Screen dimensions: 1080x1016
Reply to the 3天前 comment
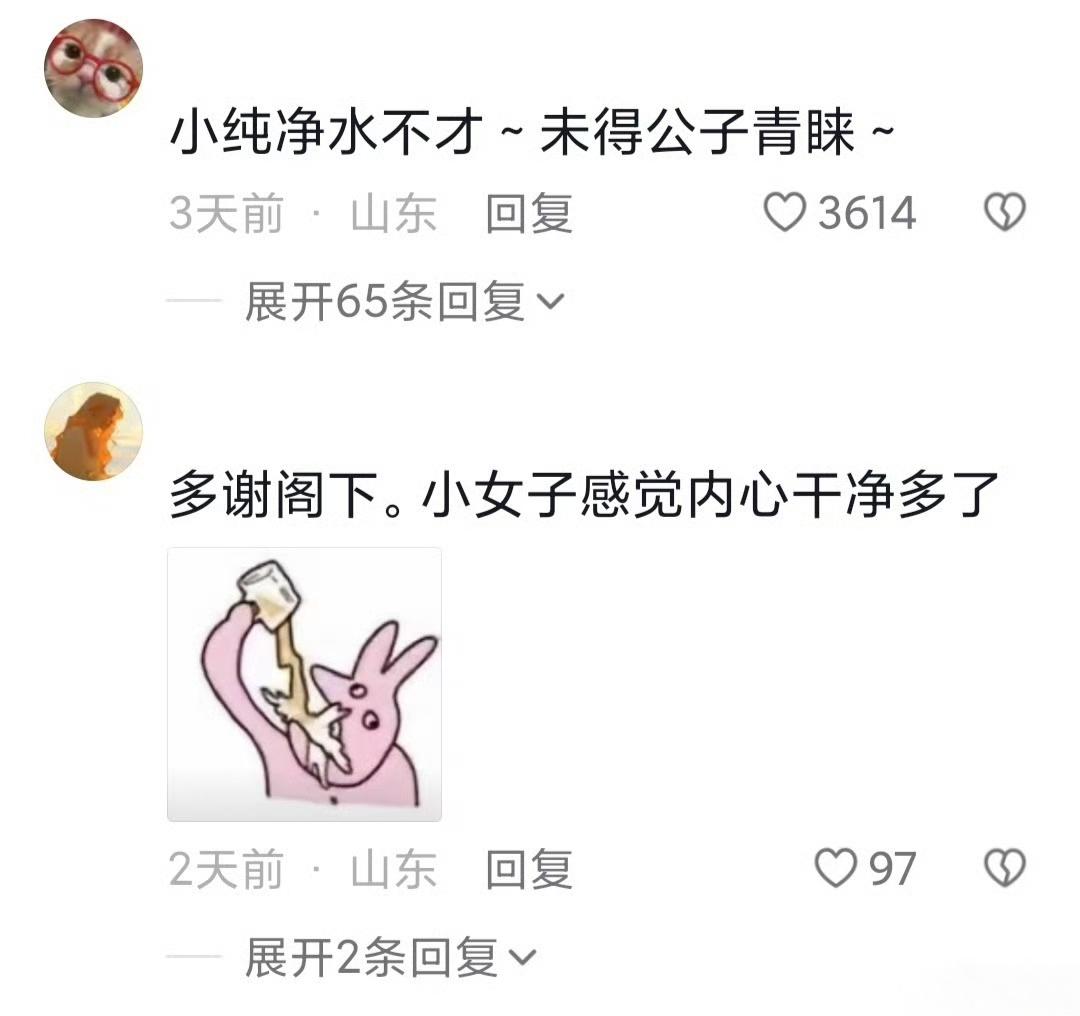click(x=529, y=214)
